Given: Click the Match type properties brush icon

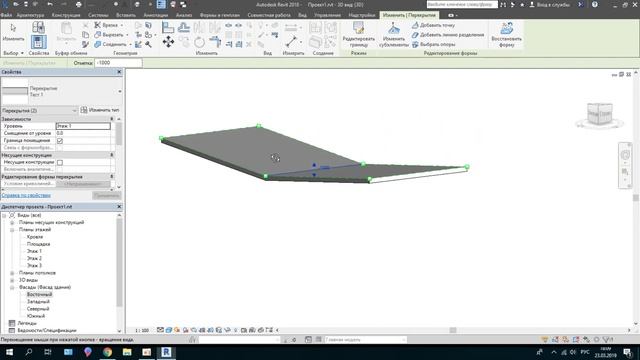Looking at the screenshot, I should tap(85, 44).
